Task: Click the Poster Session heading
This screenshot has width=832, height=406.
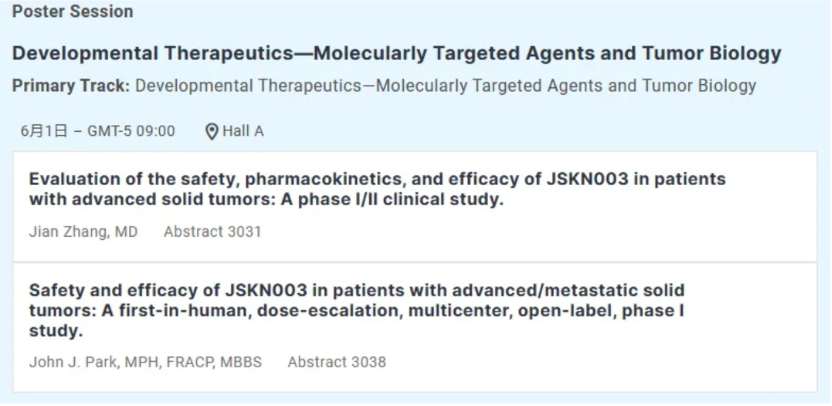Action: pyautogui.click(x=72, y=12)
